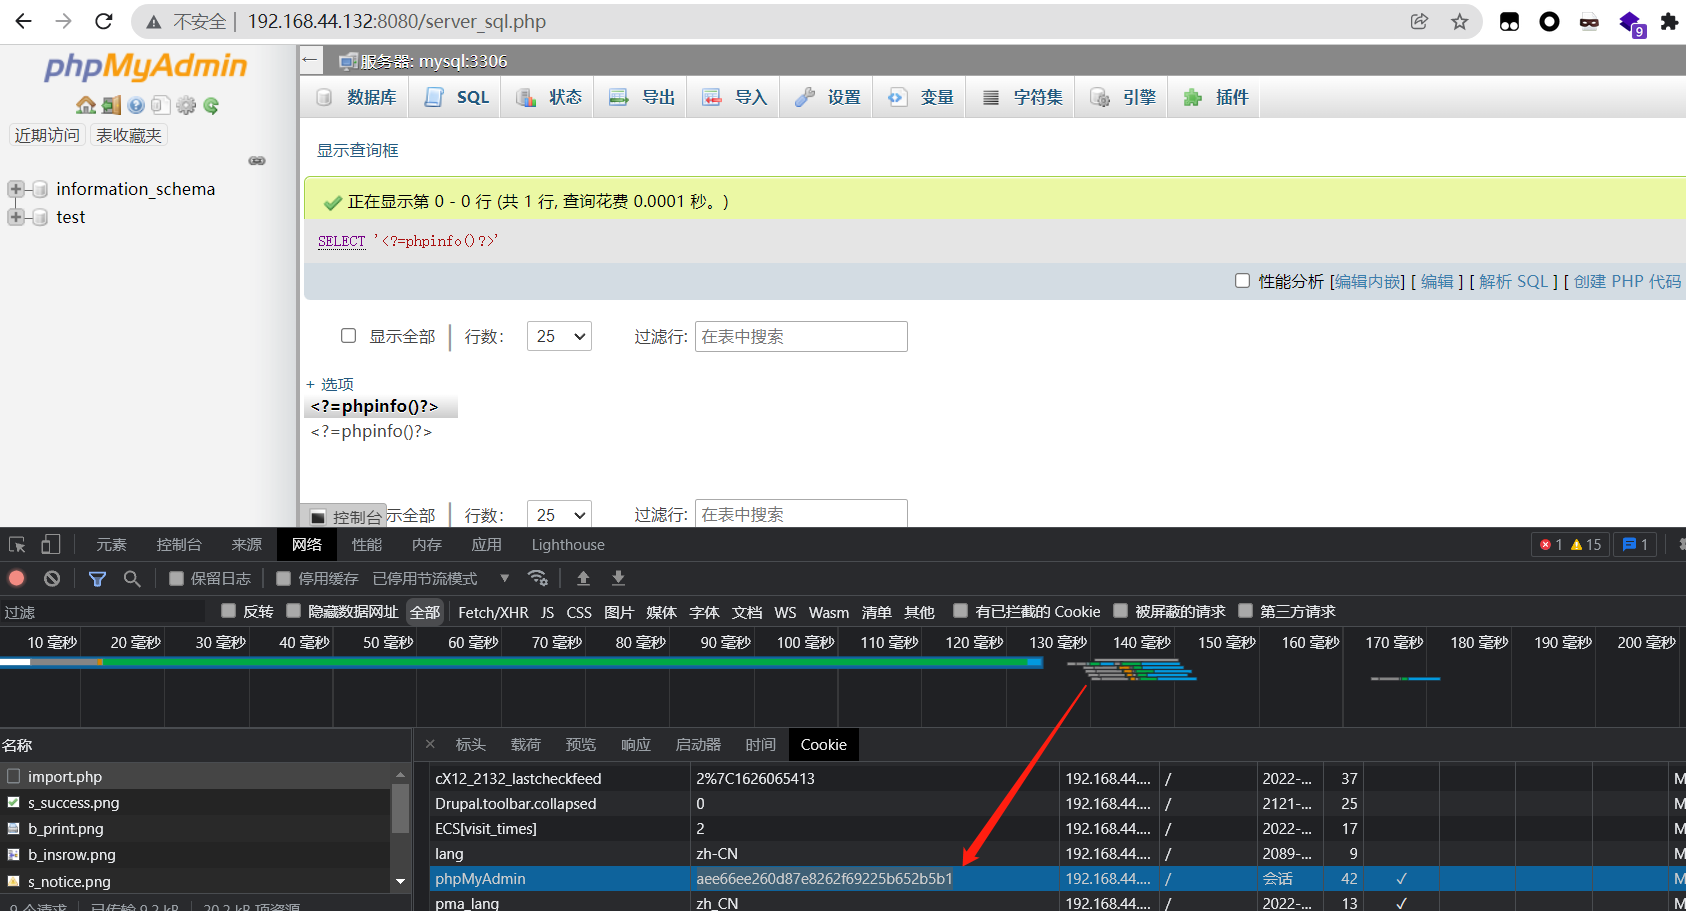1686x911 pixels.
Task: Click request list scroll down arrow
Action: tap(400, 881)
